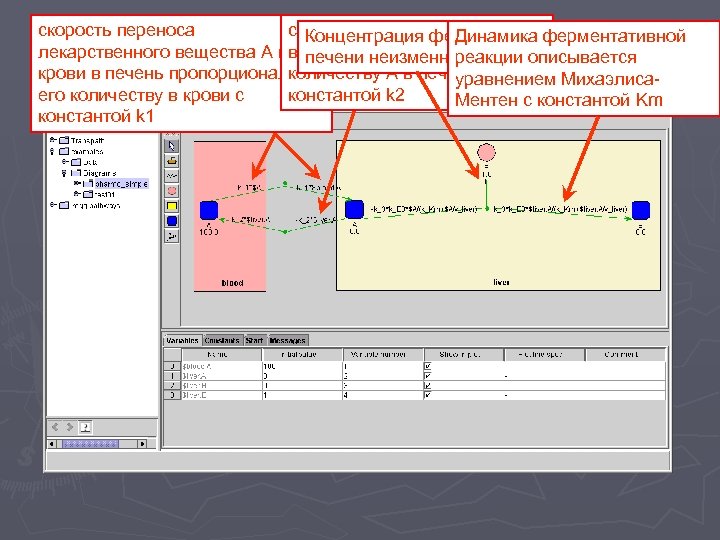Toggle Show in plot checkbox in row 1
This screenshot has width=720, height=540.
point(428,376)
